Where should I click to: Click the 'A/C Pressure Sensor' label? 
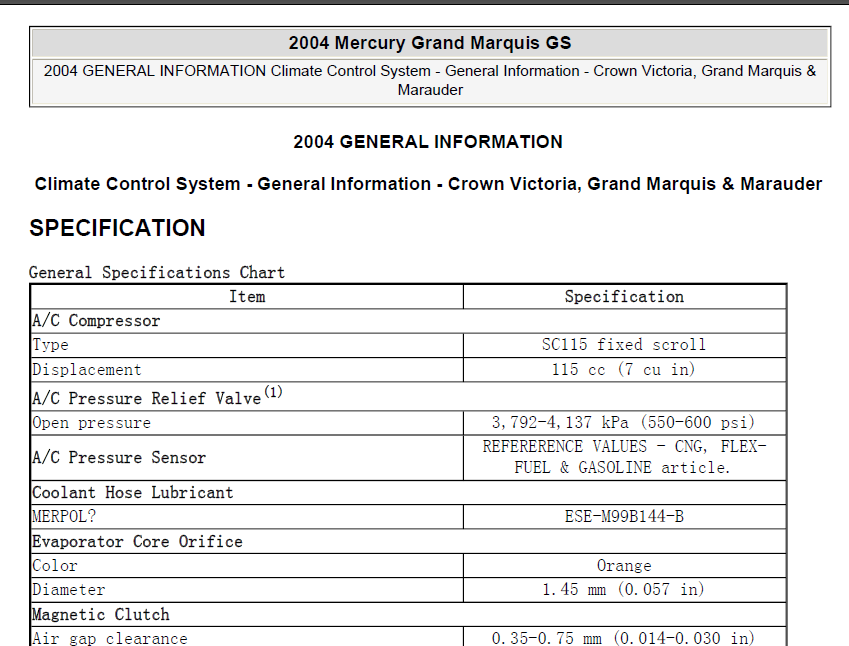[x=119, y=458]
